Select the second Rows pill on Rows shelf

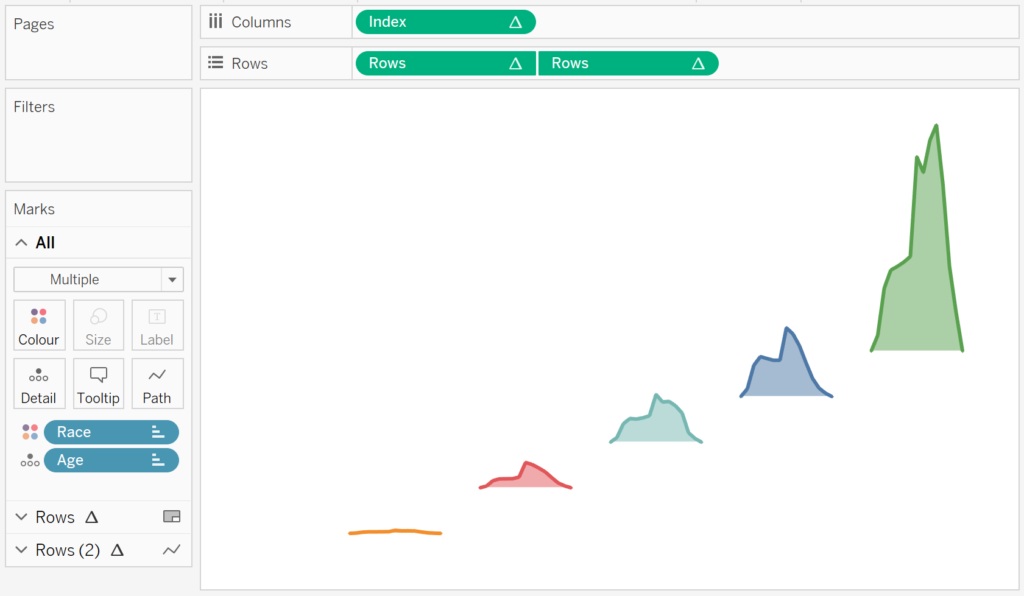click(x=628, y=63)
